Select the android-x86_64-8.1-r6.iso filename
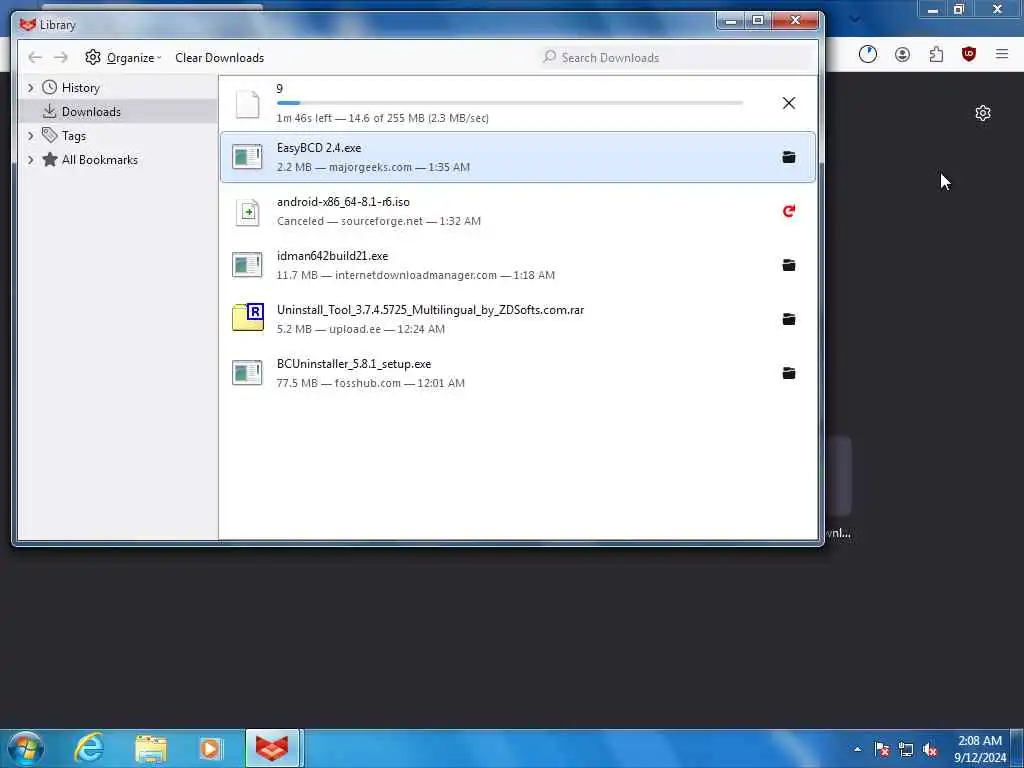 [x=343, y=202]
